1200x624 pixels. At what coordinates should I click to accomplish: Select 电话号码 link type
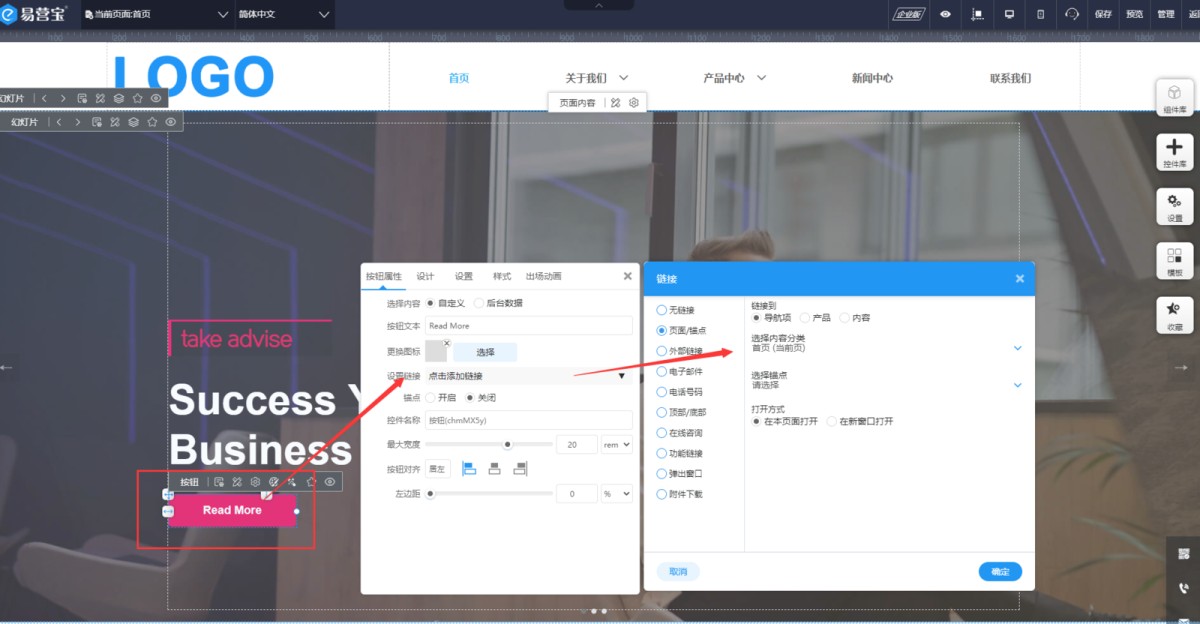[680, 392]
